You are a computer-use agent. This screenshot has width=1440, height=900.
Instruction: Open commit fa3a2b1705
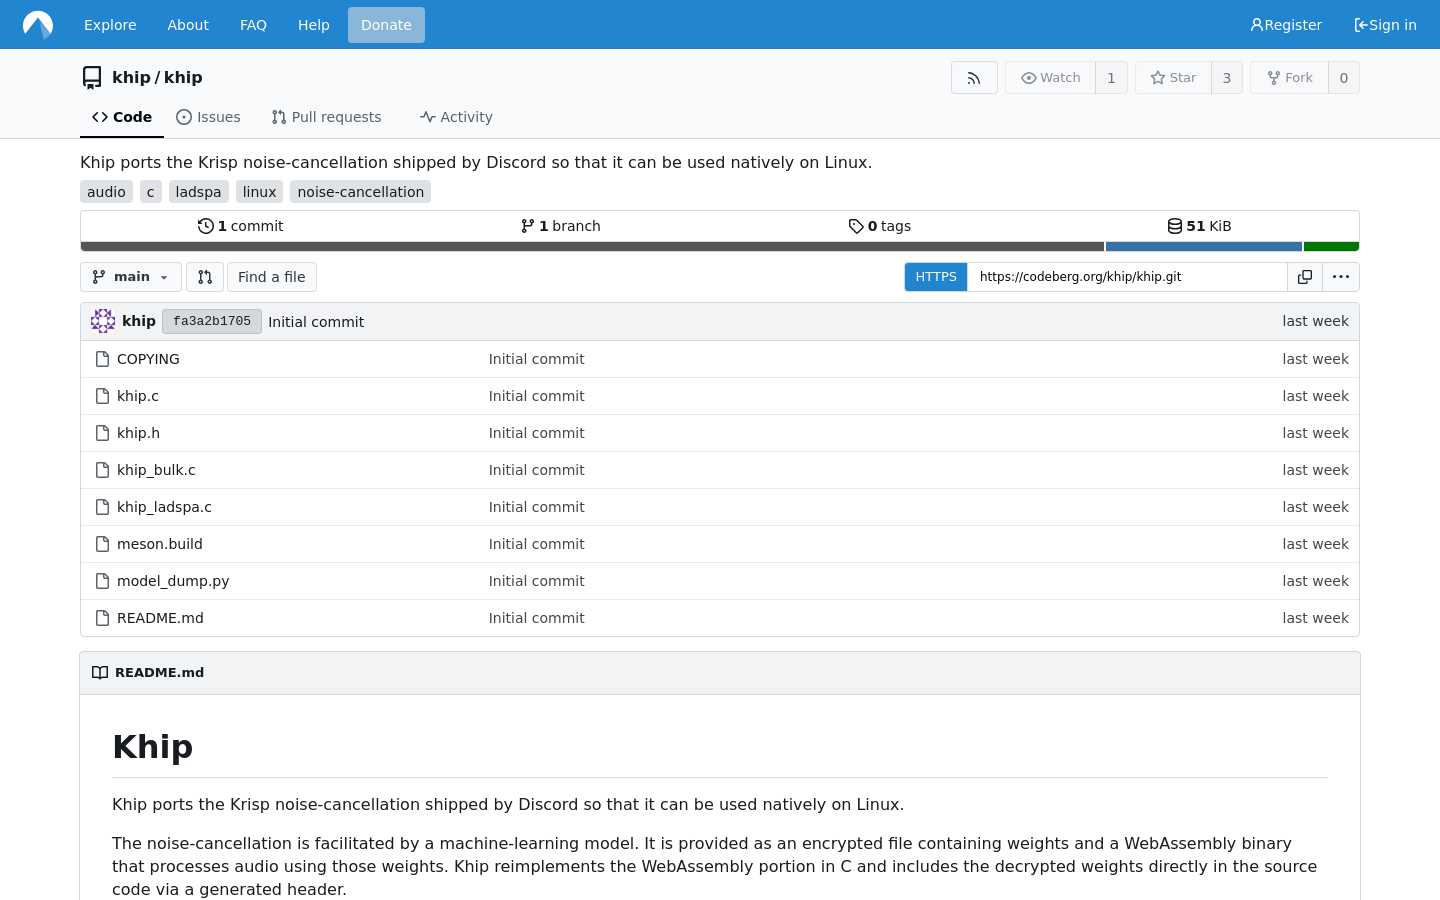[x=212, y=321]
